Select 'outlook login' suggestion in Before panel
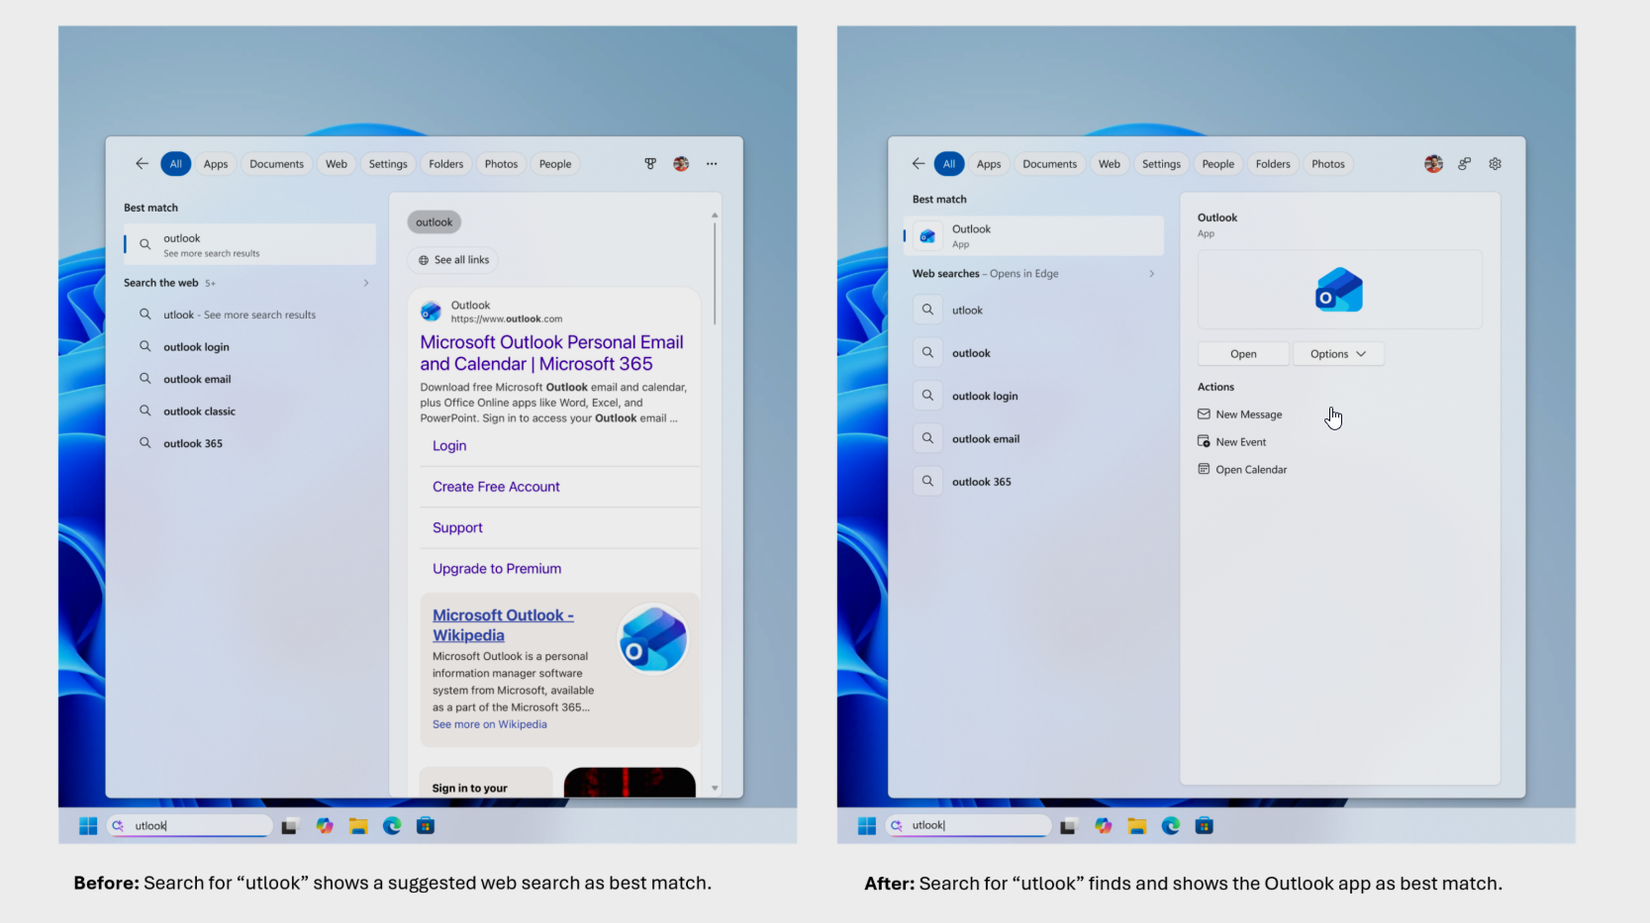 (196, 347)
